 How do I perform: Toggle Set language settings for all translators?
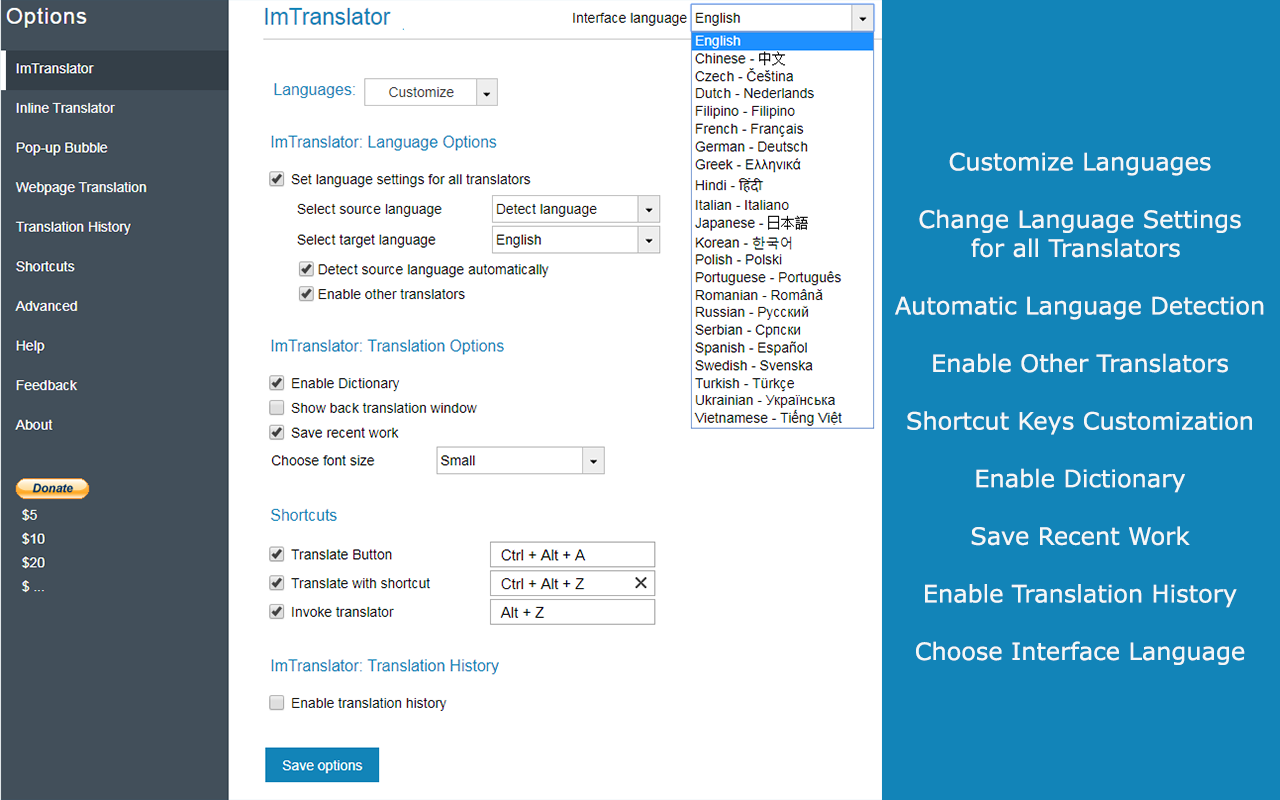(x=277, y=180)
